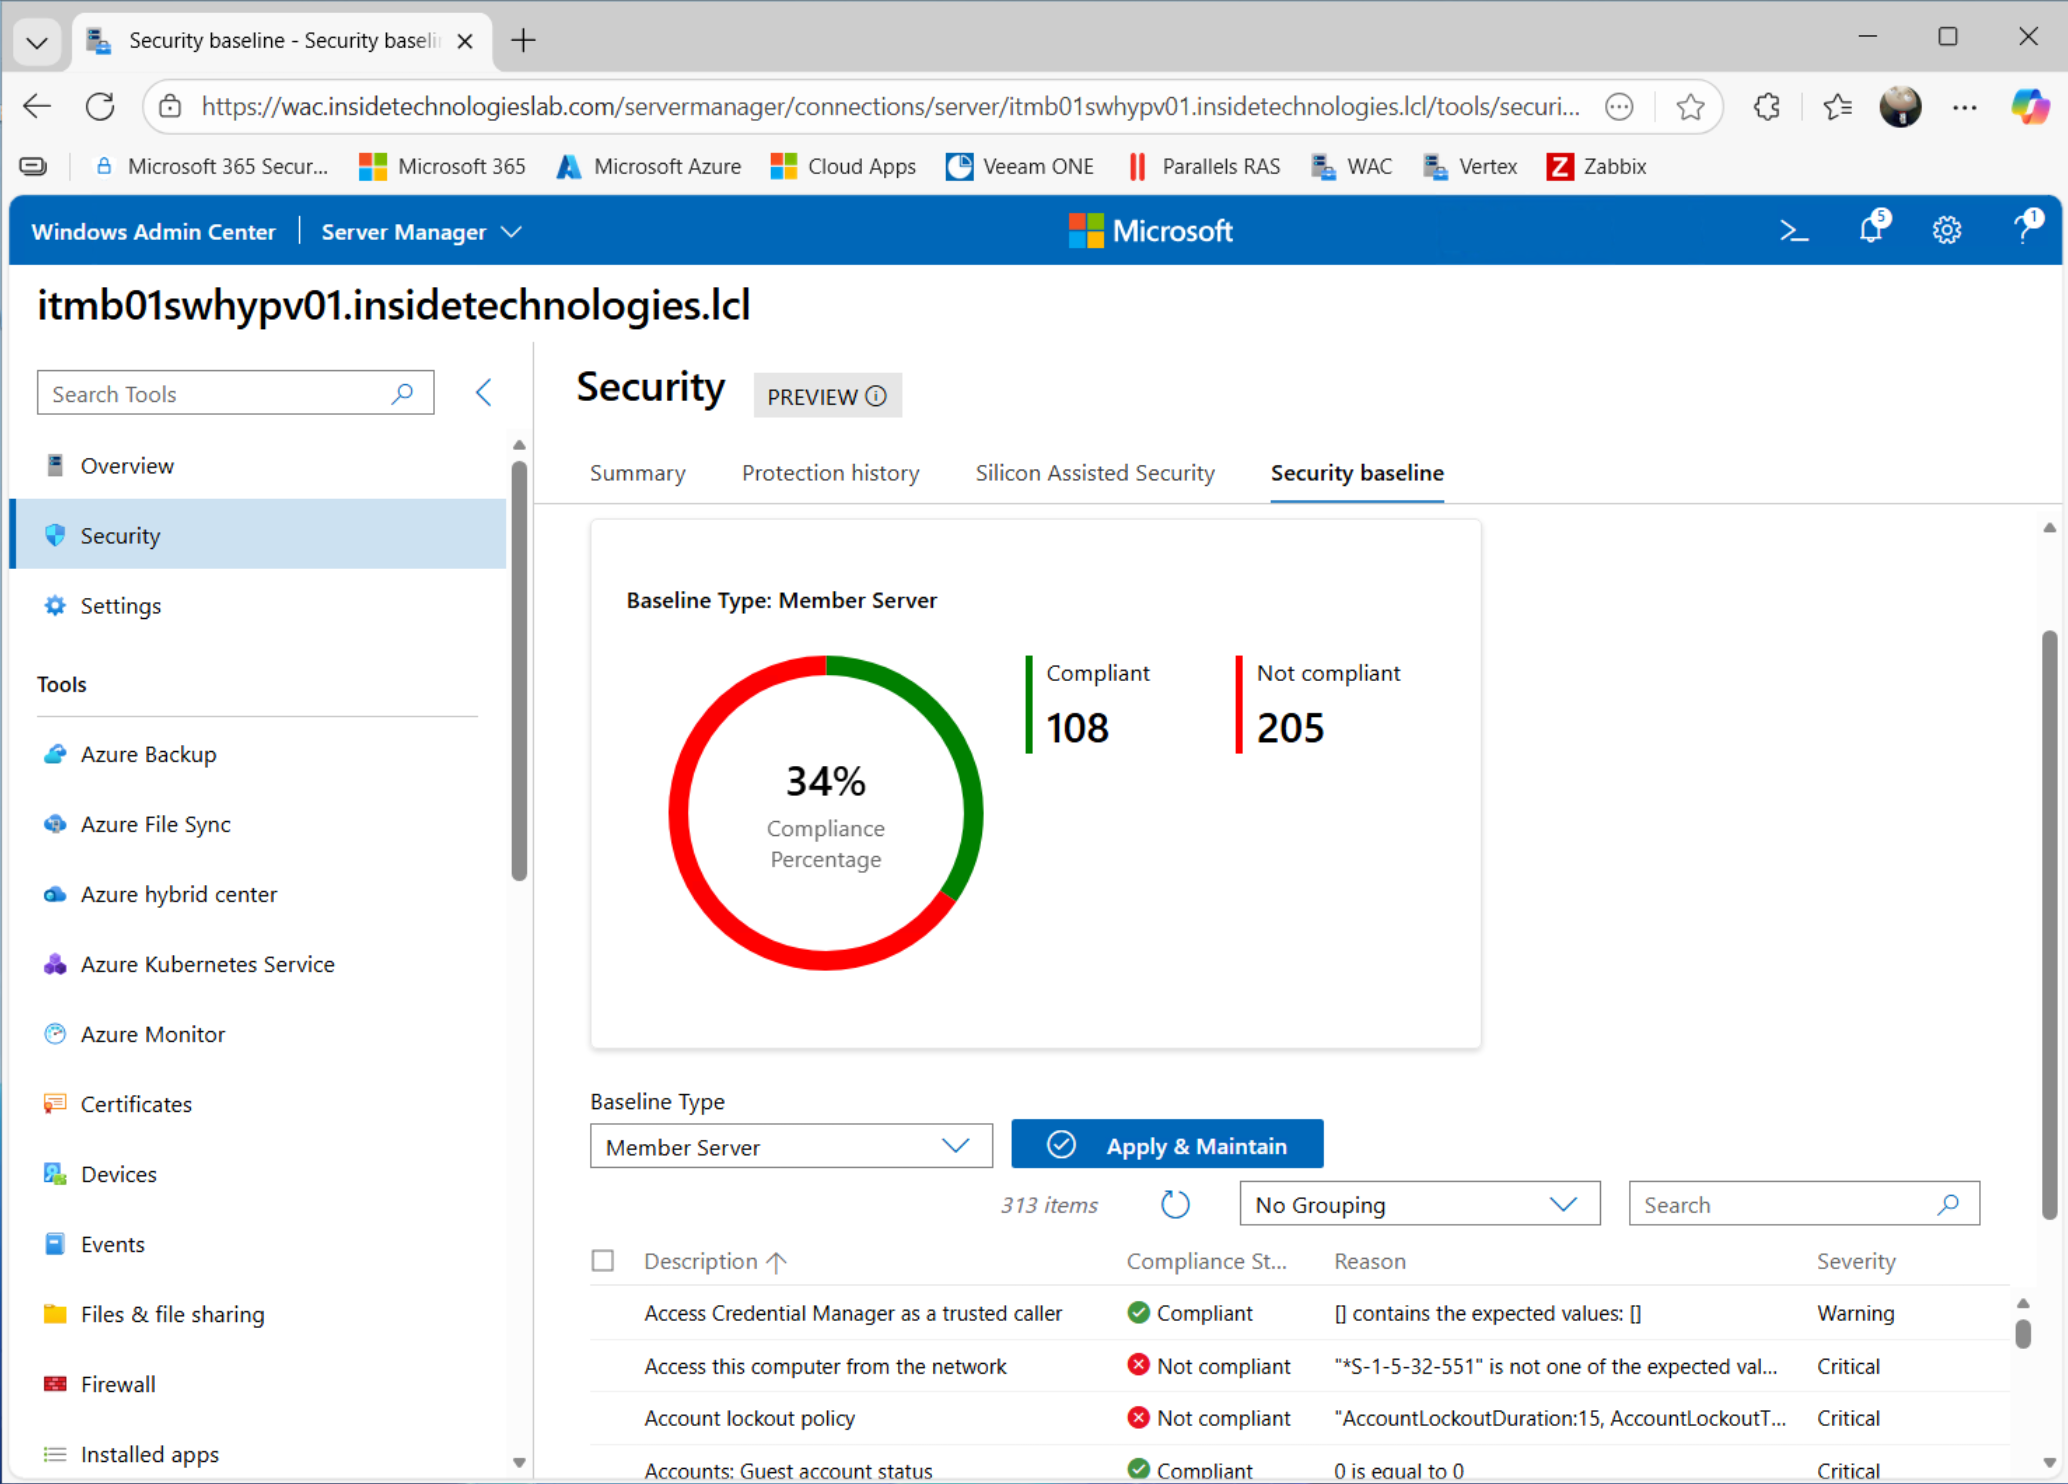Click the Apply & Maintain button

point(1167,1145)
